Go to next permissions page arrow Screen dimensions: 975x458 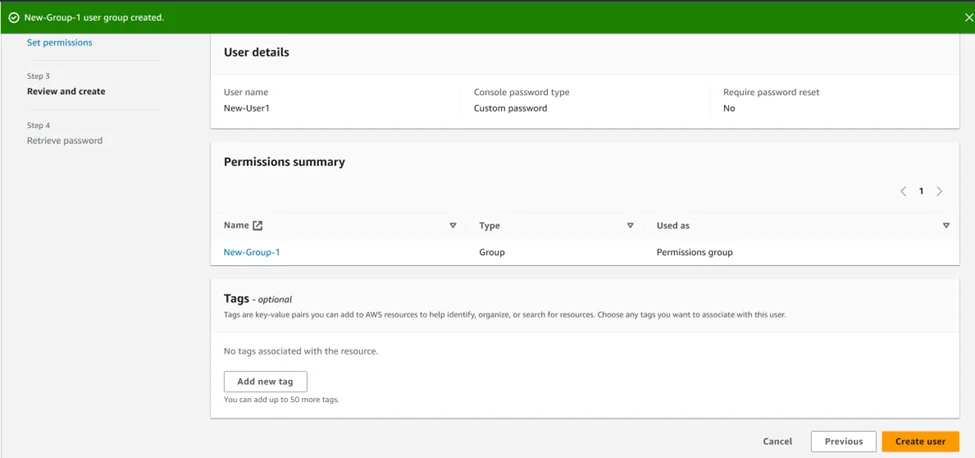939,191
